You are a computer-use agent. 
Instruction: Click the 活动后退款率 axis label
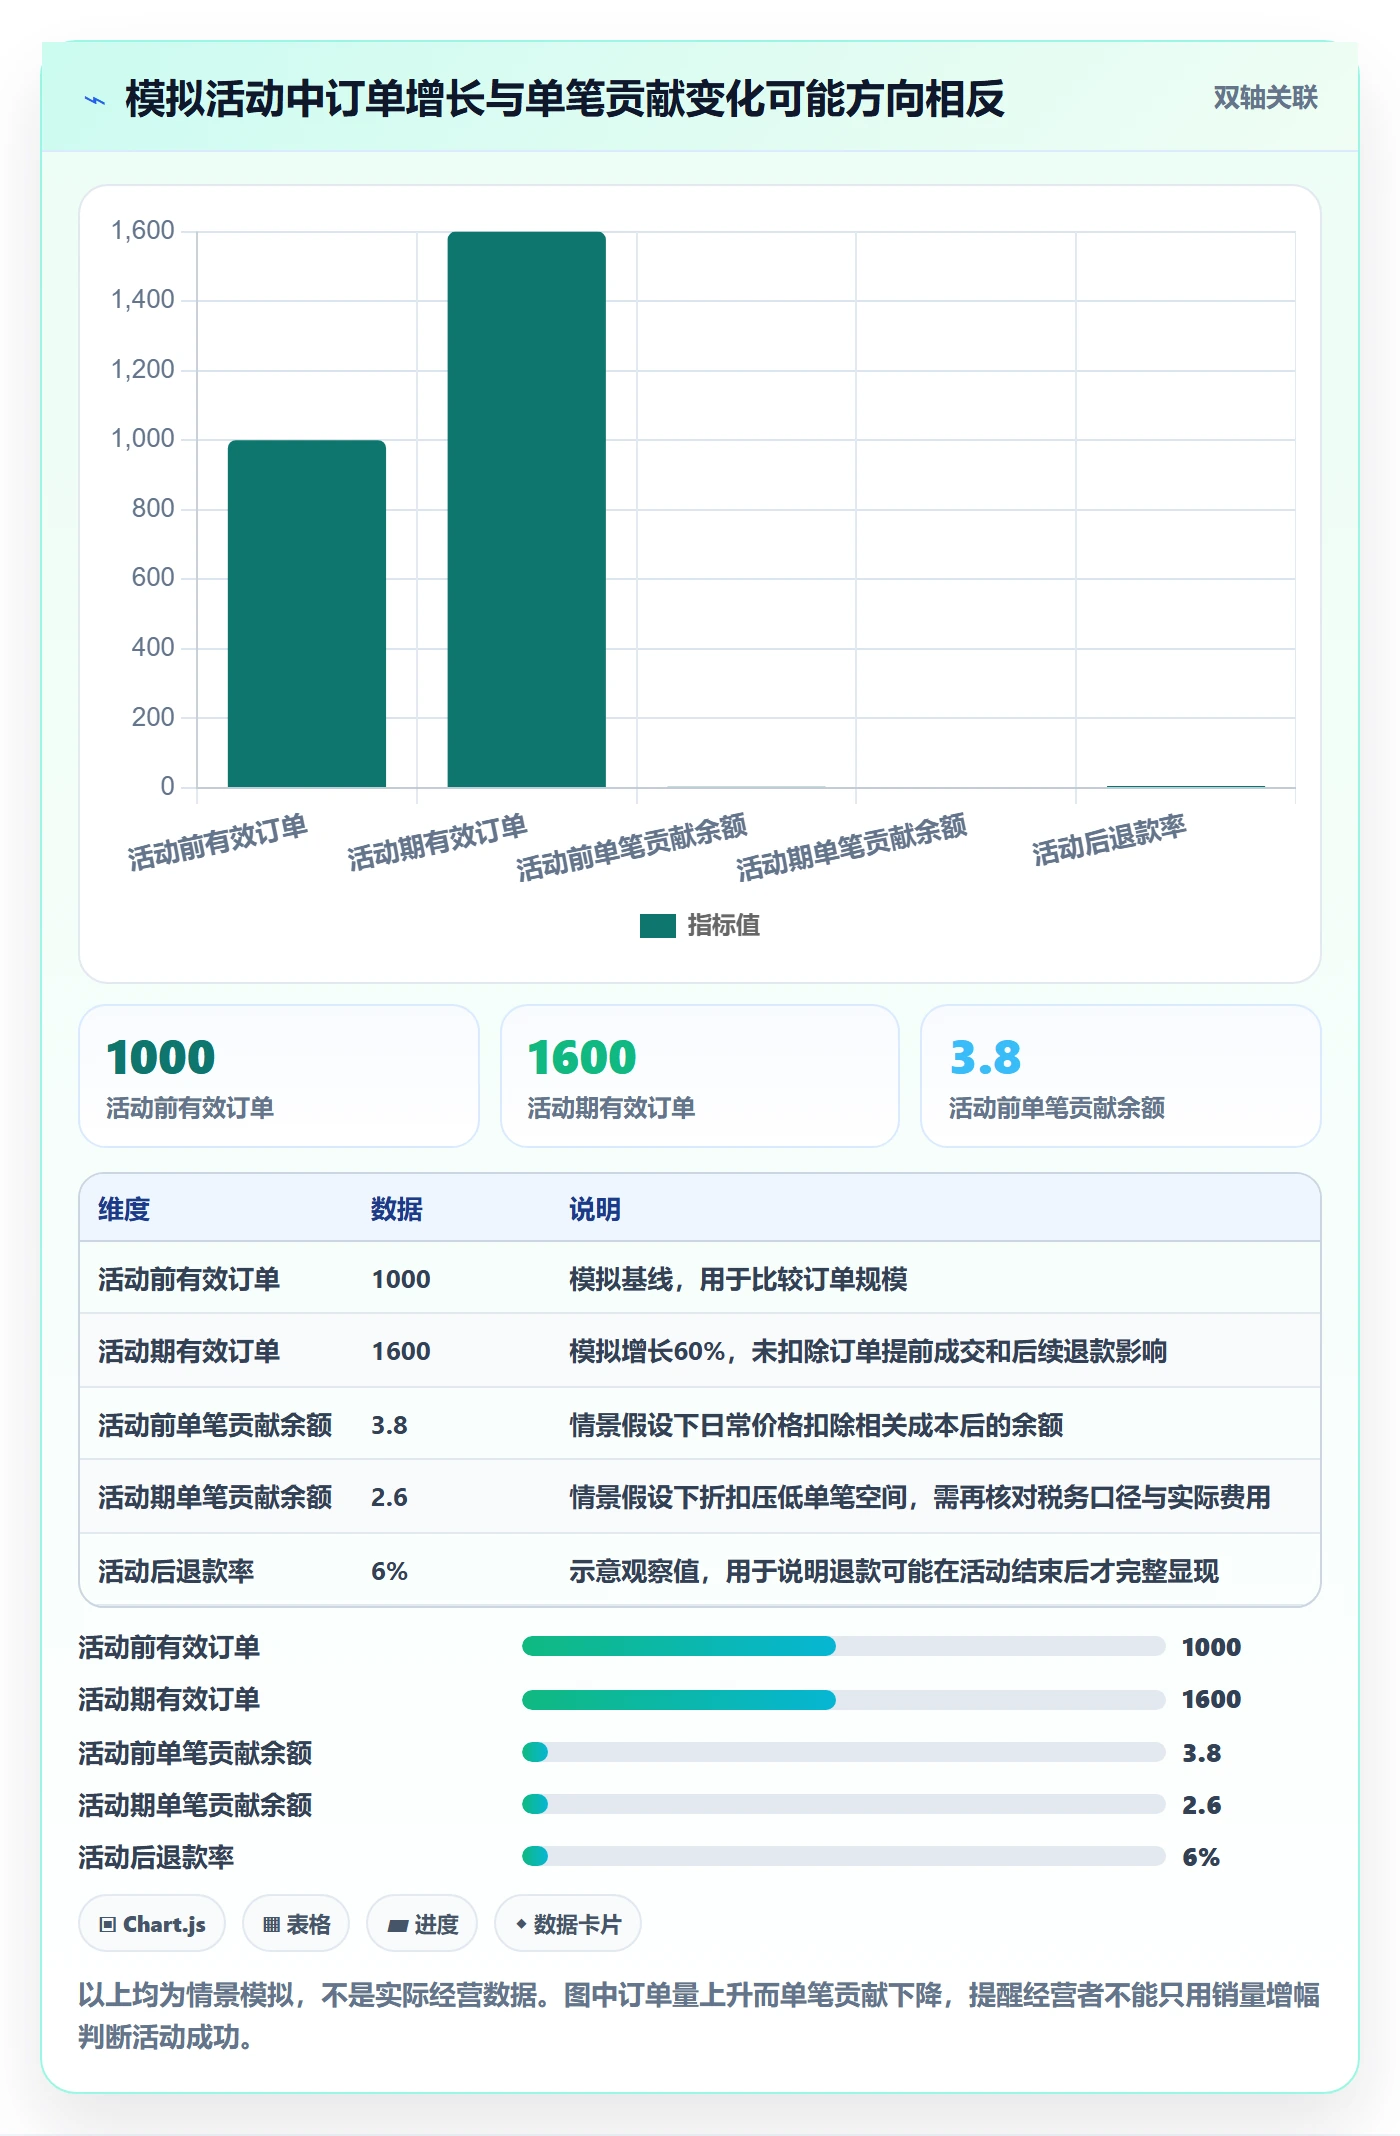click(x=1109, y=840)
